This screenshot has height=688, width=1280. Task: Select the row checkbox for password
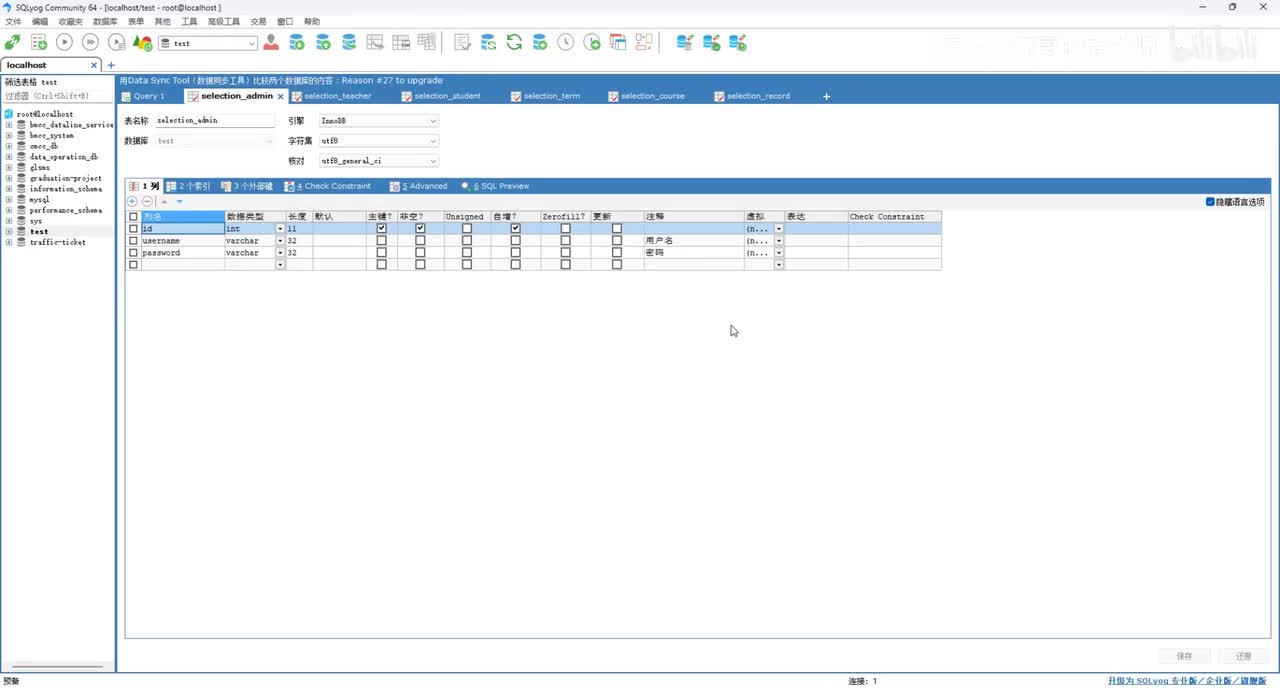(133, 253)
